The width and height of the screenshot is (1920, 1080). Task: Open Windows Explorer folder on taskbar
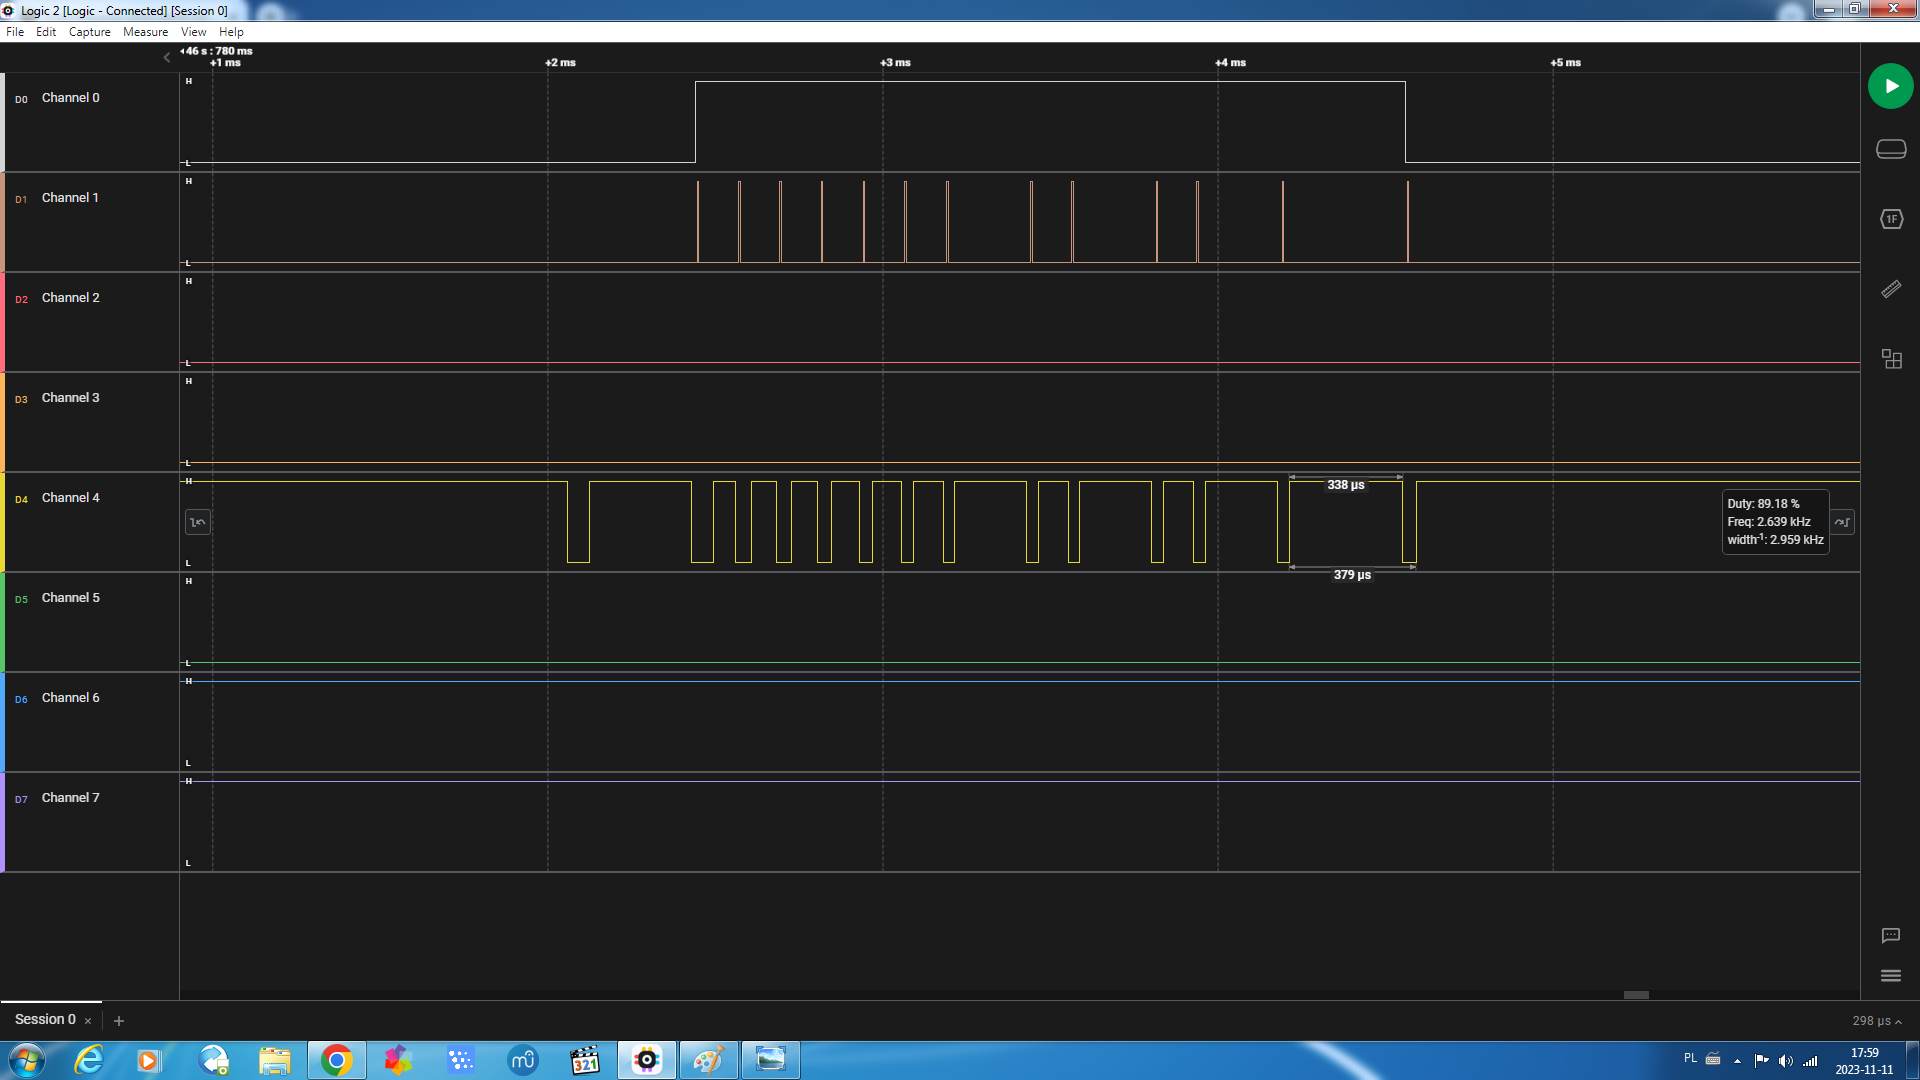pos(274,1060)
